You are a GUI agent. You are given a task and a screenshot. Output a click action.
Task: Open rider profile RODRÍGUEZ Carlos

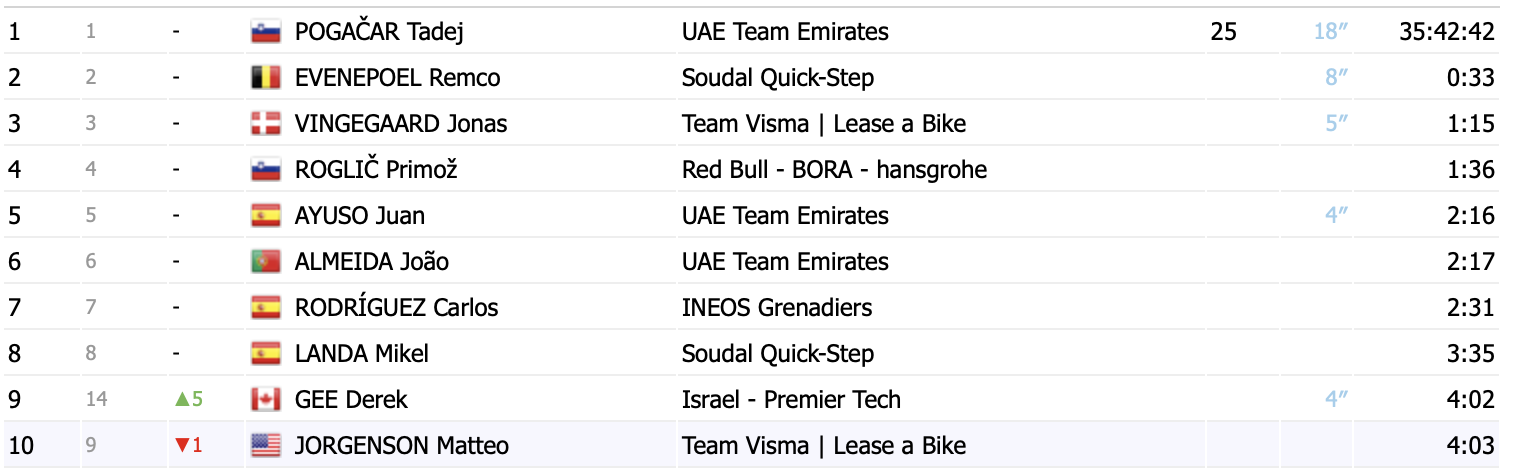pyautogui.click(x=397, y=308)
